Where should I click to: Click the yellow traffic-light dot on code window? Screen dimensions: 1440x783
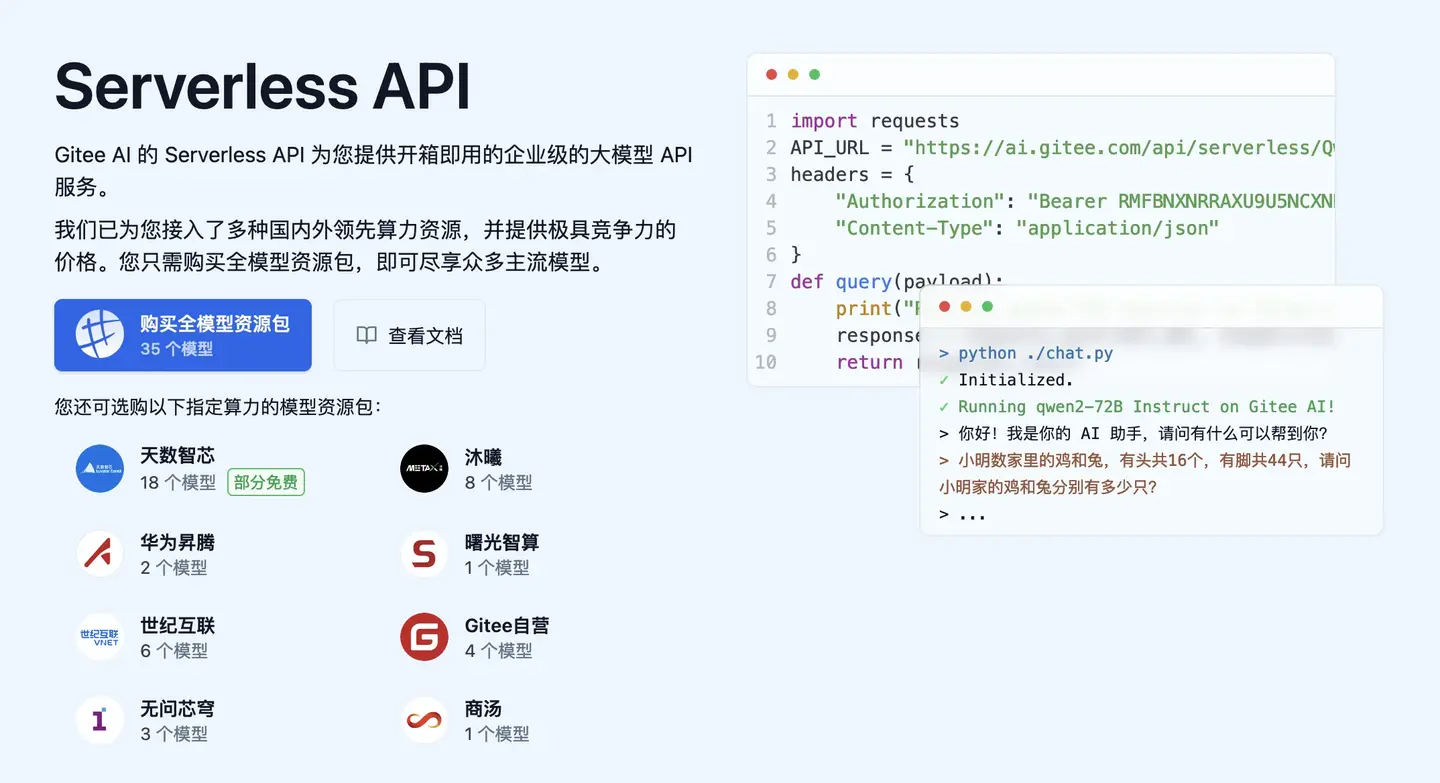(793, 74)
